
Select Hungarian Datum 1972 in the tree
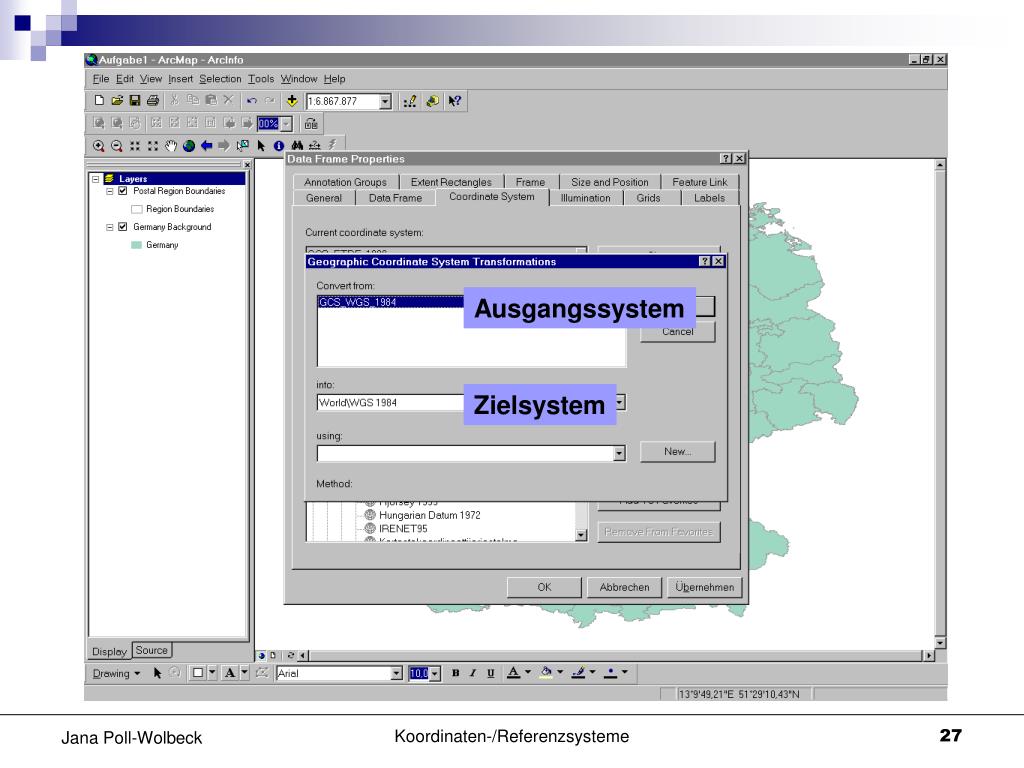tap(429, 515)
